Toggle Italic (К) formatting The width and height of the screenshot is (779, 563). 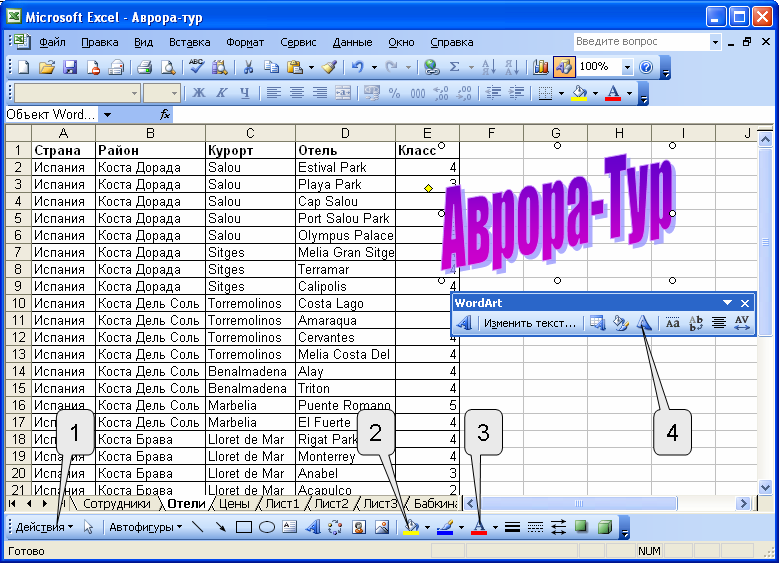pos(222,93)
